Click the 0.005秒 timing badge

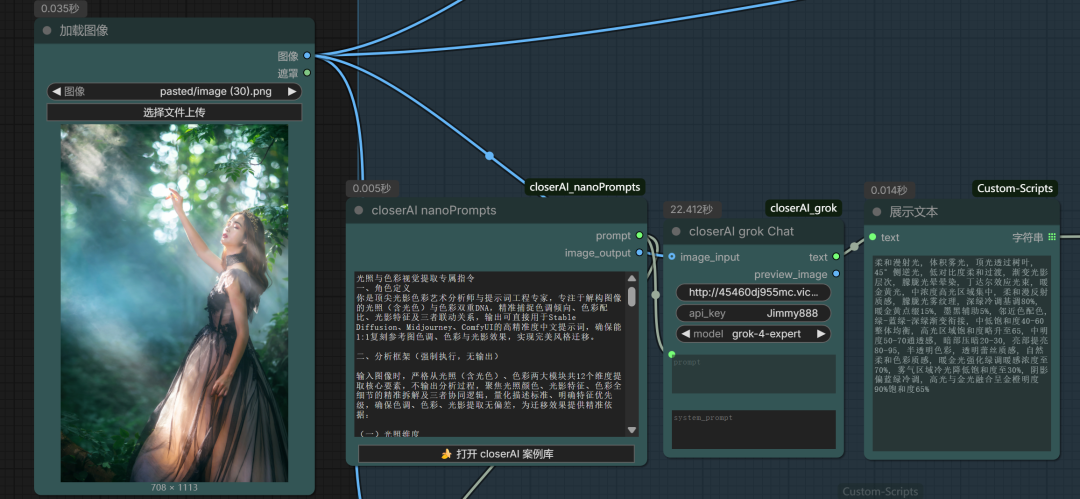pyautogui.click(x=372, y=188)
